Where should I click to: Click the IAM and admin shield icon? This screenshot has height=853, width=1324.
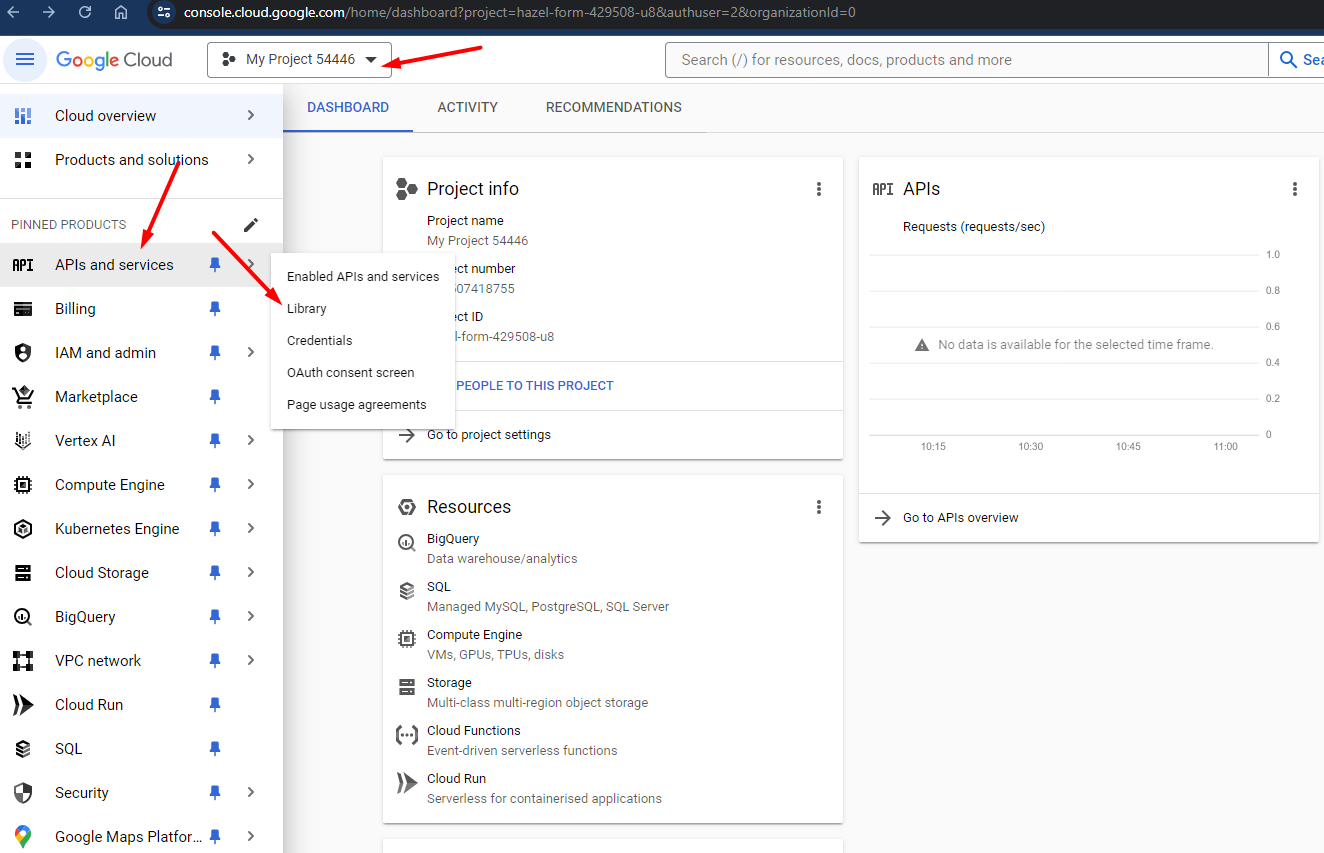[22, 353]
